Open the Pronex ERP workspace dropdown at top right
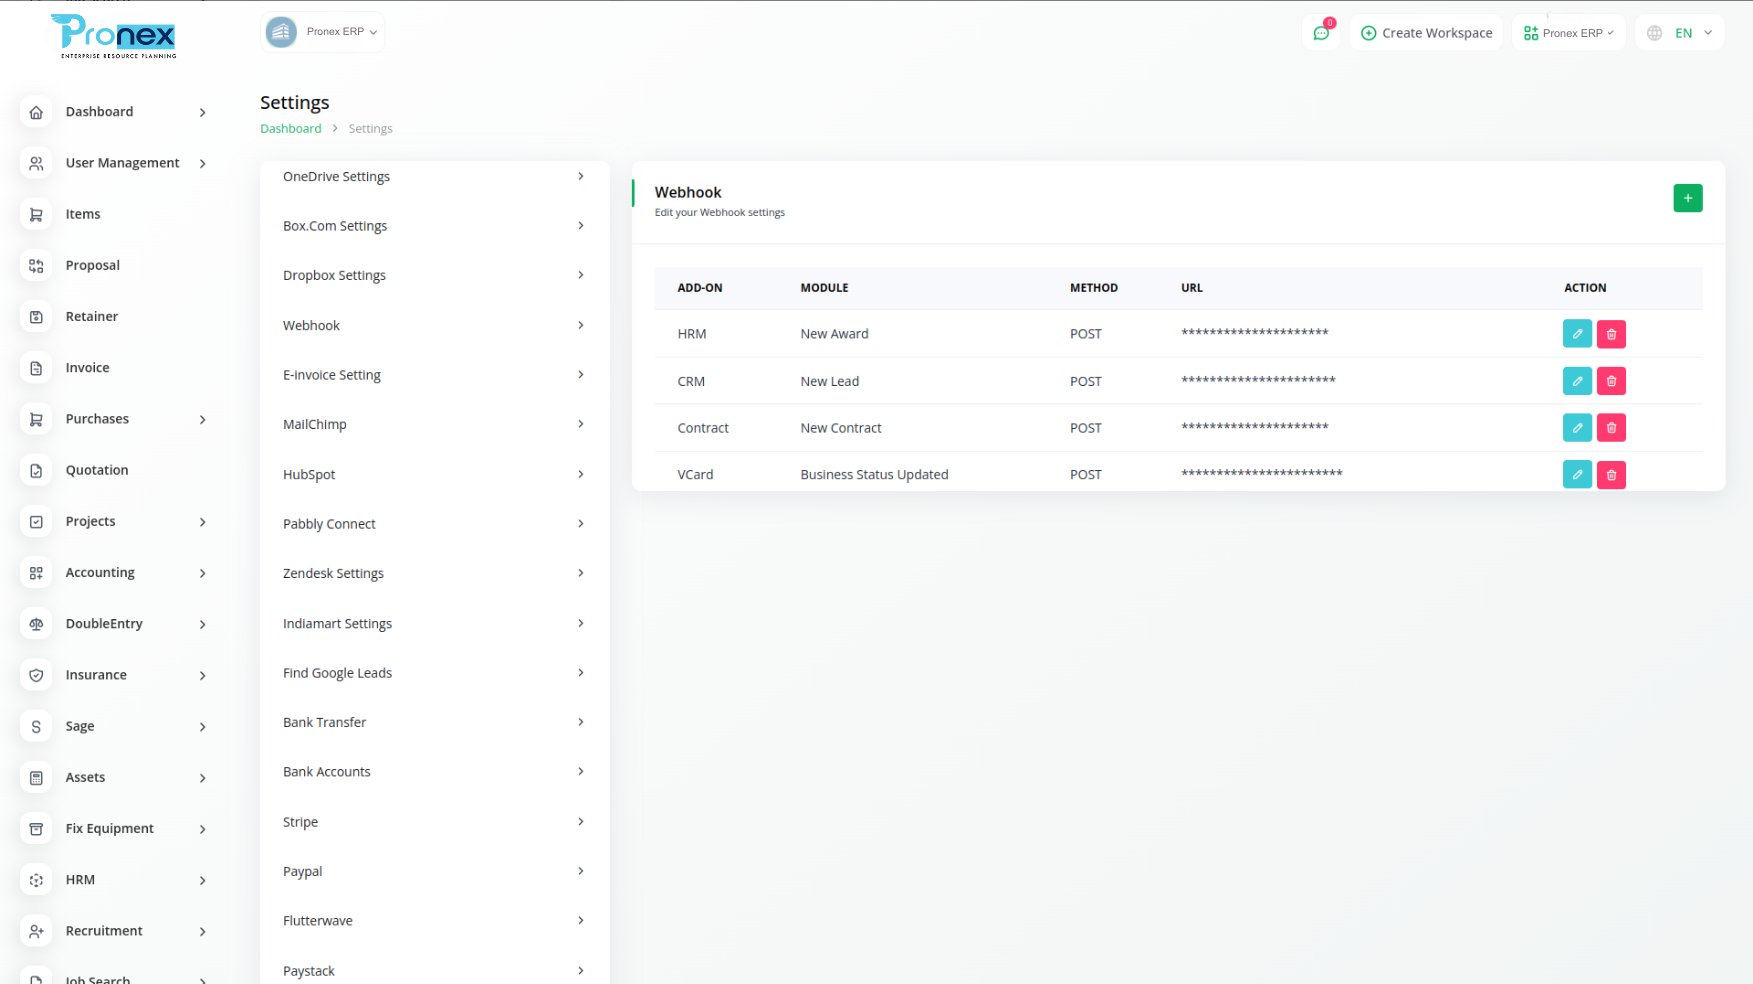The height and width of the screenshot is (984, 1753). tap(1568, 33)
